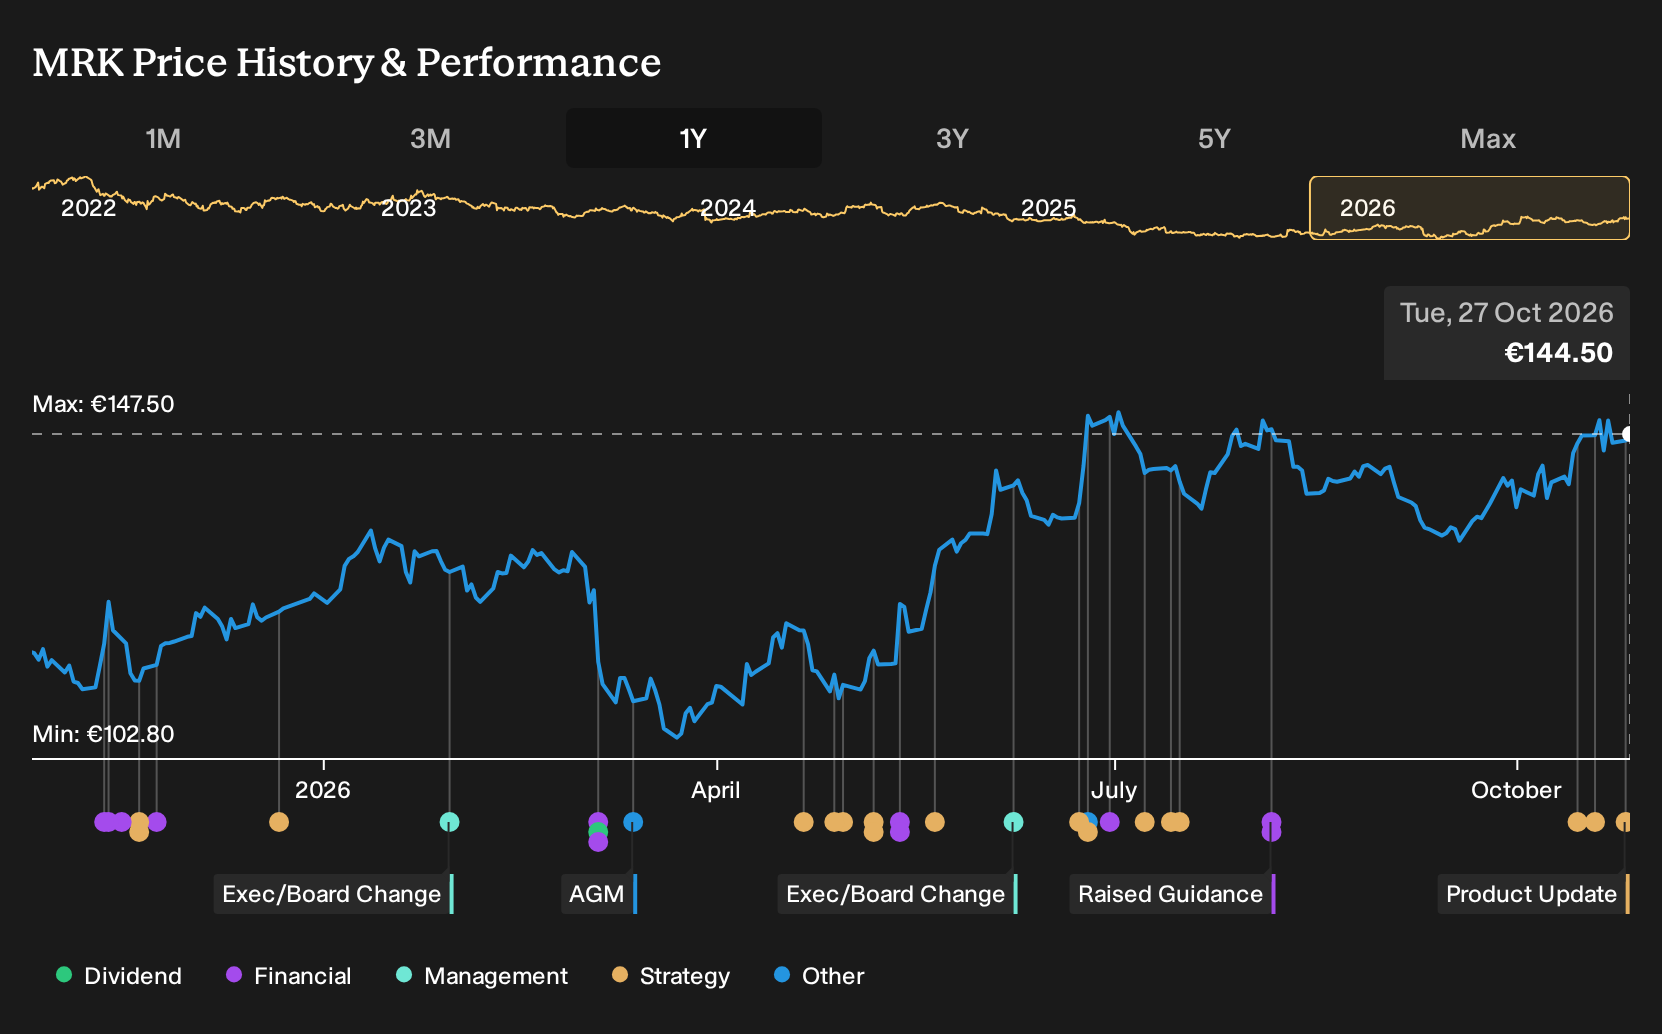Viewport: 1662px width, 1034px height.
Task: Show the Max time range
Action: tap(1488, 138)
